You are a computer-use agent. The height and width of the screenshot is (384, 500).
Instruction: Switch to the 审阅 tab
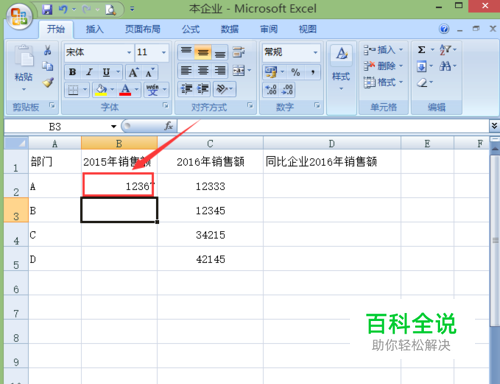[x=269, y=29]
